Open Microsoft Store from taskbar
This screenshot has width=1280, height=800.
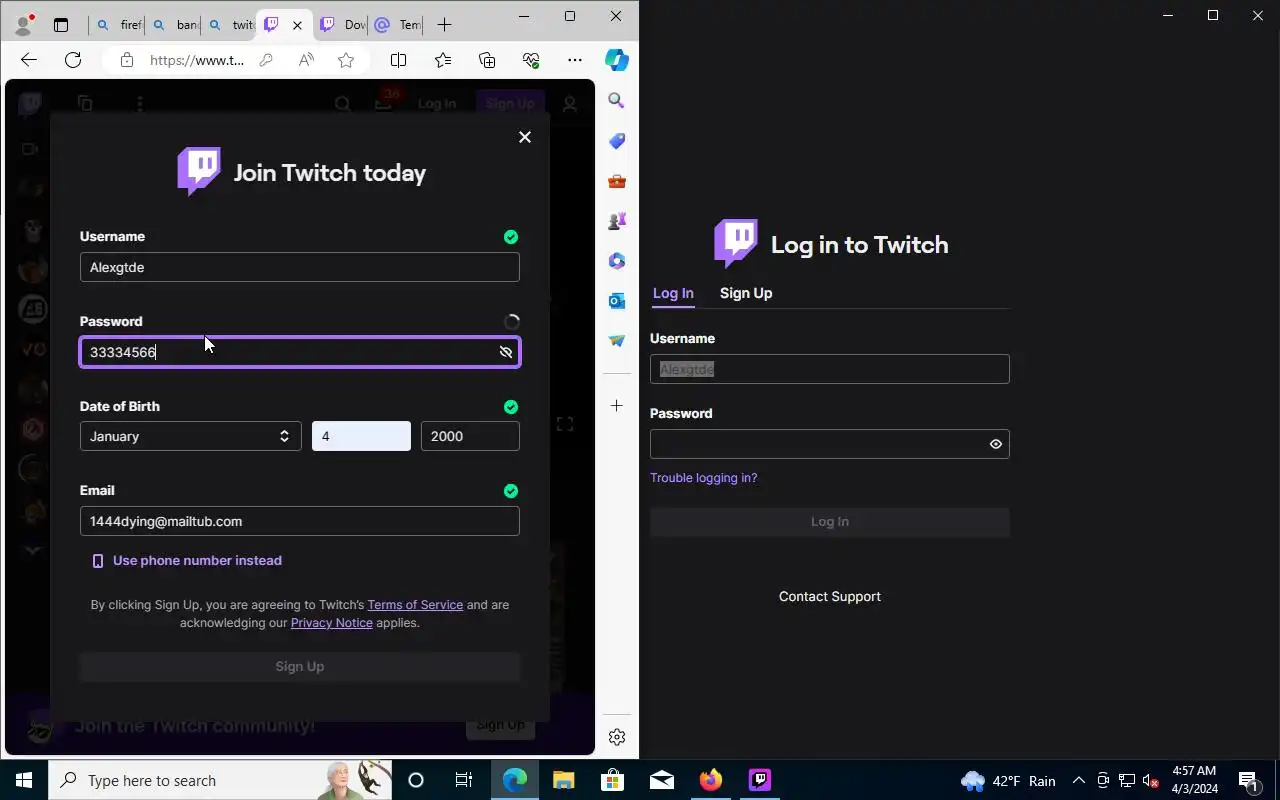[613, 780]
